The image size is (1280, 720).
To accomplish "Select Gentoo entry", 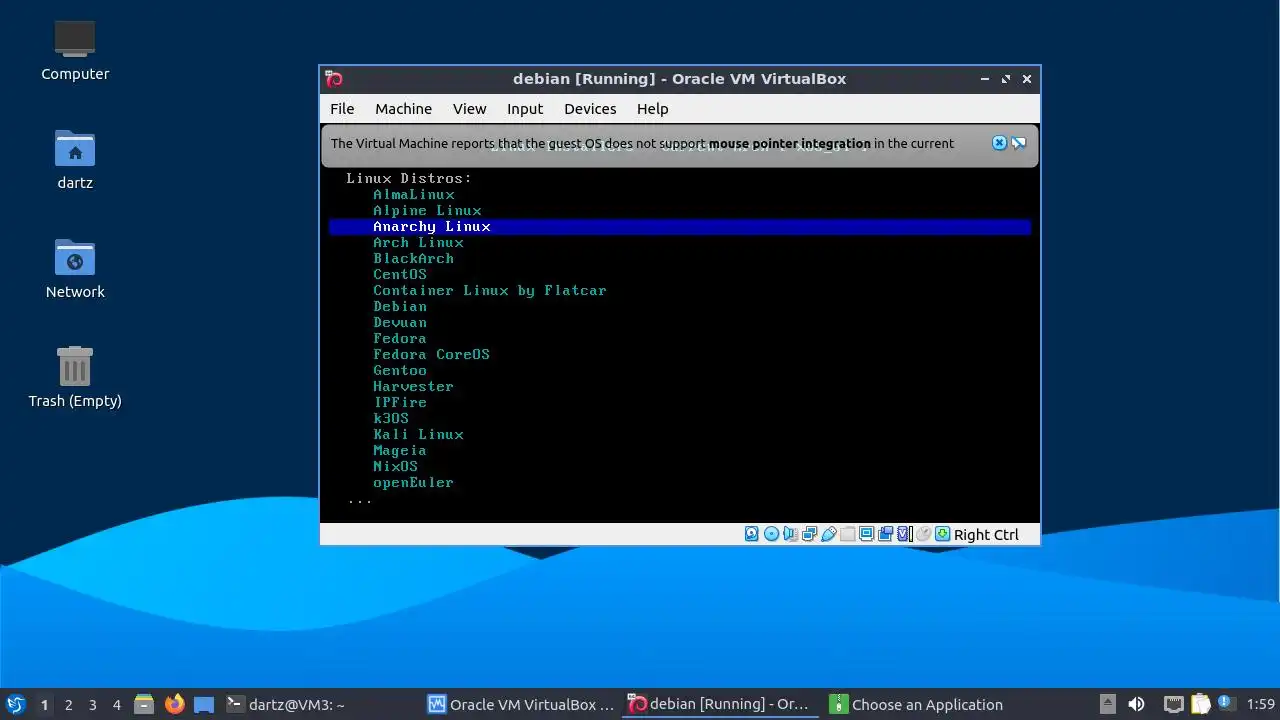I will point(400,371).
